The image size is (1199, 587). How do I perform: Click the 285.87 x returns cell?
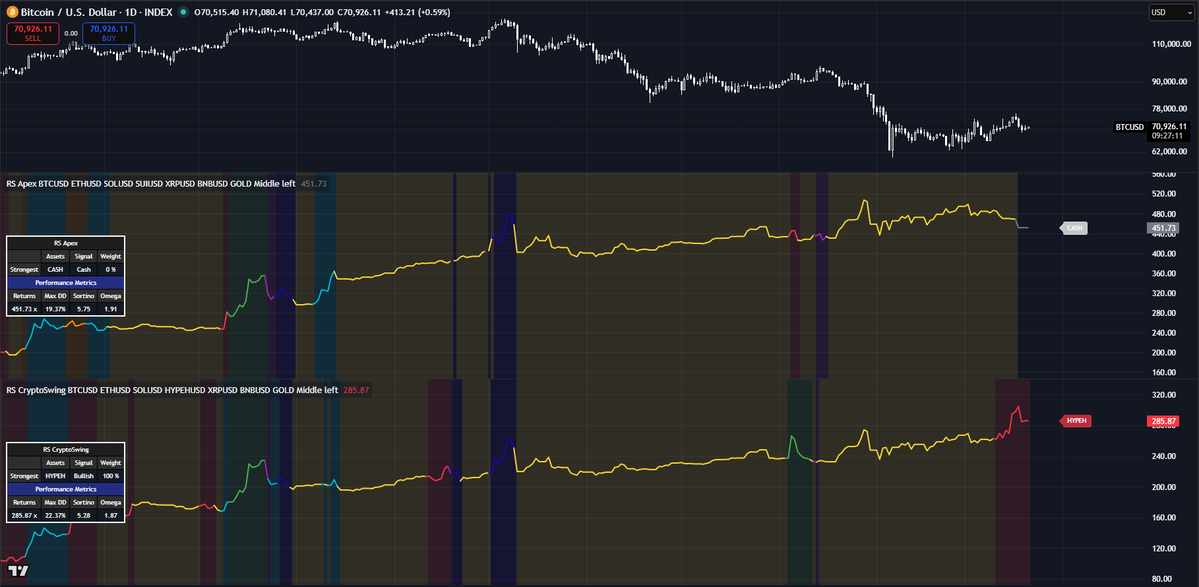click(24, 515)
